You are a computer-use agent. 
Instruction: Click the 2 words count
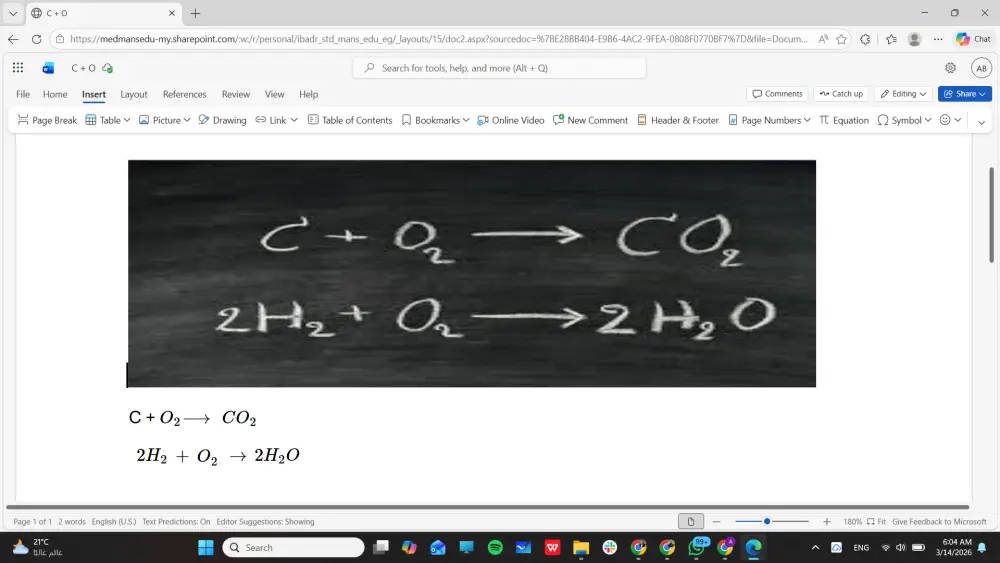(x=71, y=522)
